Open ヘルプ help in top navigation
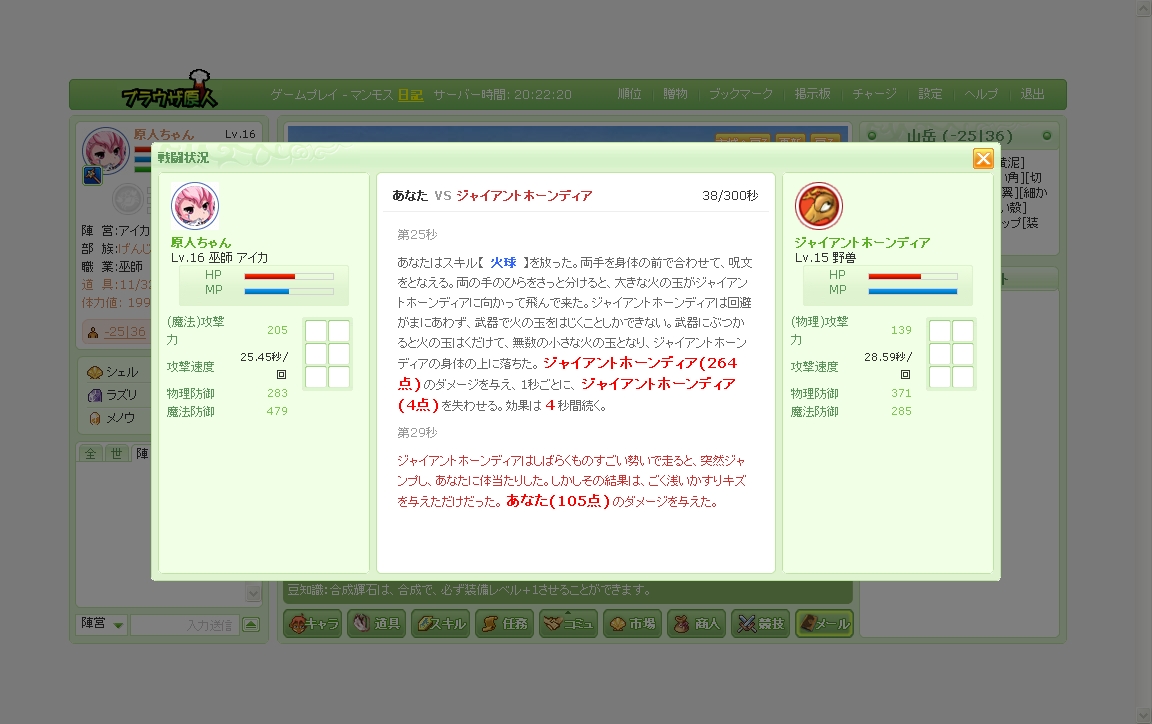Viewport: 1152px width, 724px height. coord(981,94)
